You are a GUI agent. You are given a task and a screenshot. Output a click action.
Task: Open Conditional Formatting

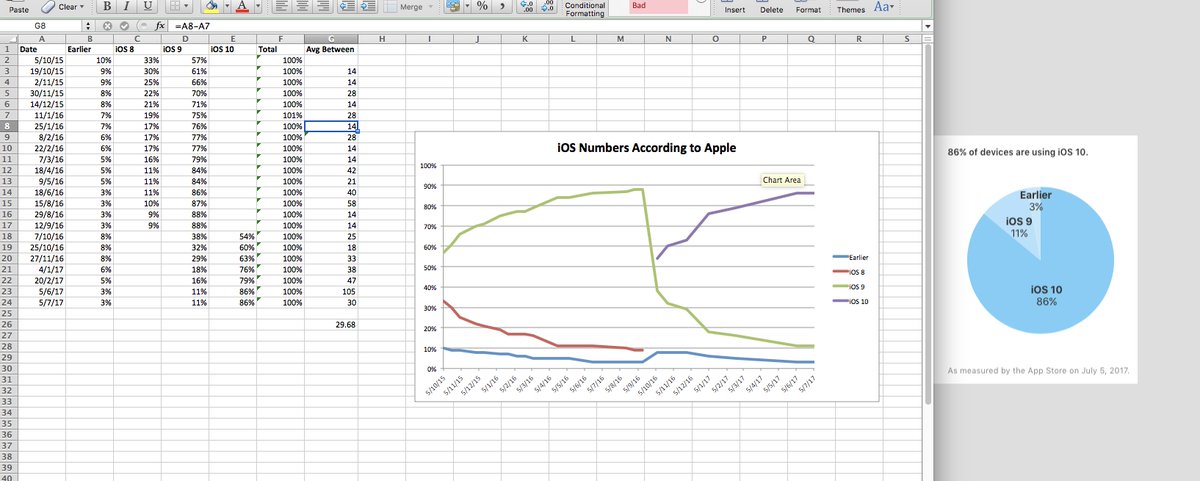(583, 9)
